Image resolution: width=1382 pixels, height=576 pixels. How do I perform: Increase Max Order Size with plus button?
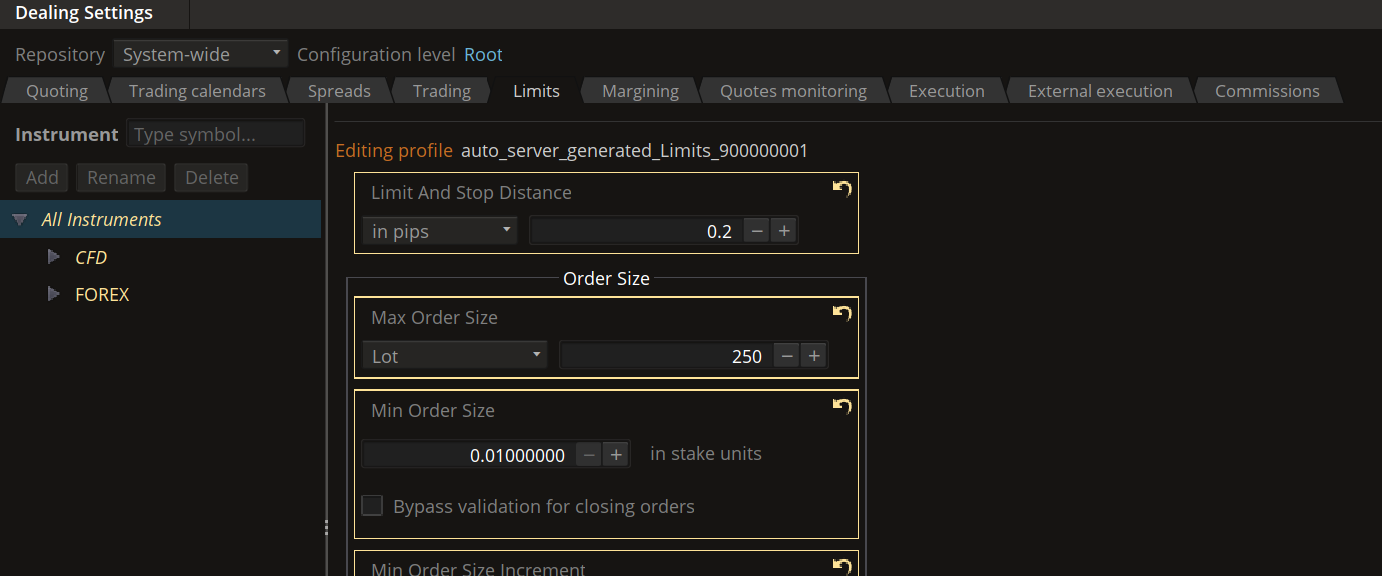[814, 355]
